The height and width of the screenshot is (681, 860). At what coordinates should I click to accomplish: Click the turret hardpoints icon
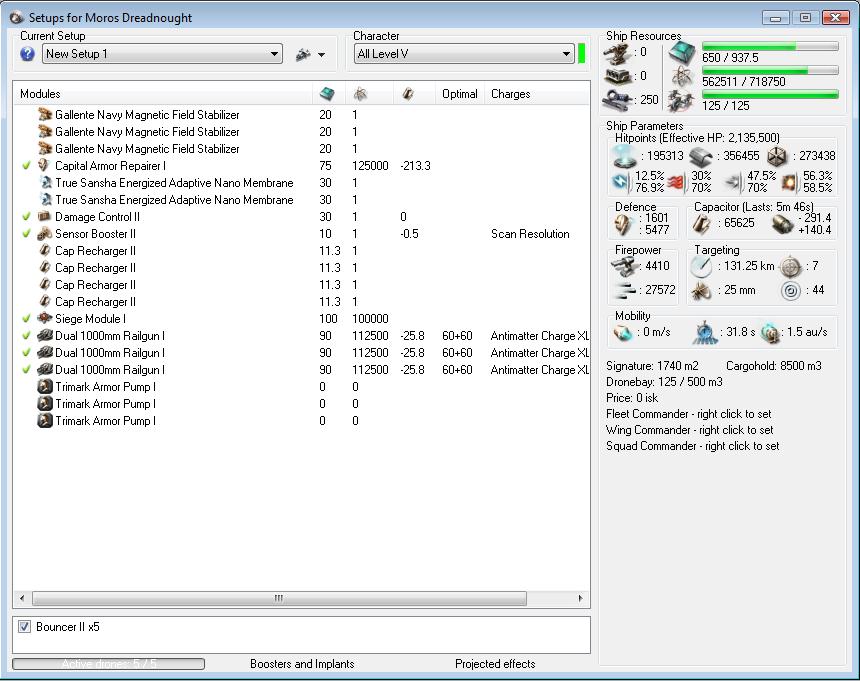coord(617,53)
